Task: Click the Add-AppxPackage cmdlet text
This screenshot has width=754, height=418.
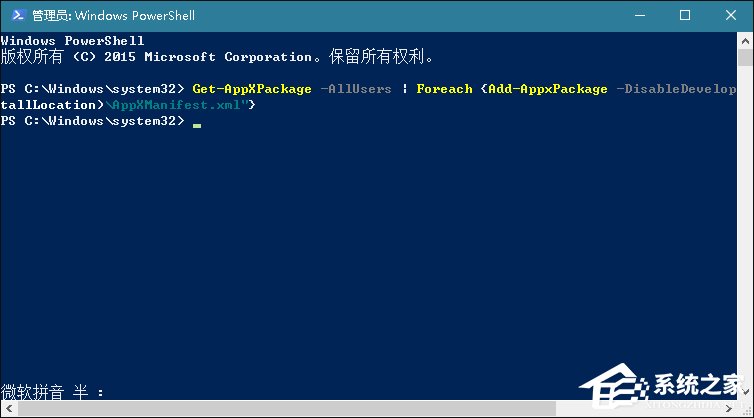Action: coord(548,89)
